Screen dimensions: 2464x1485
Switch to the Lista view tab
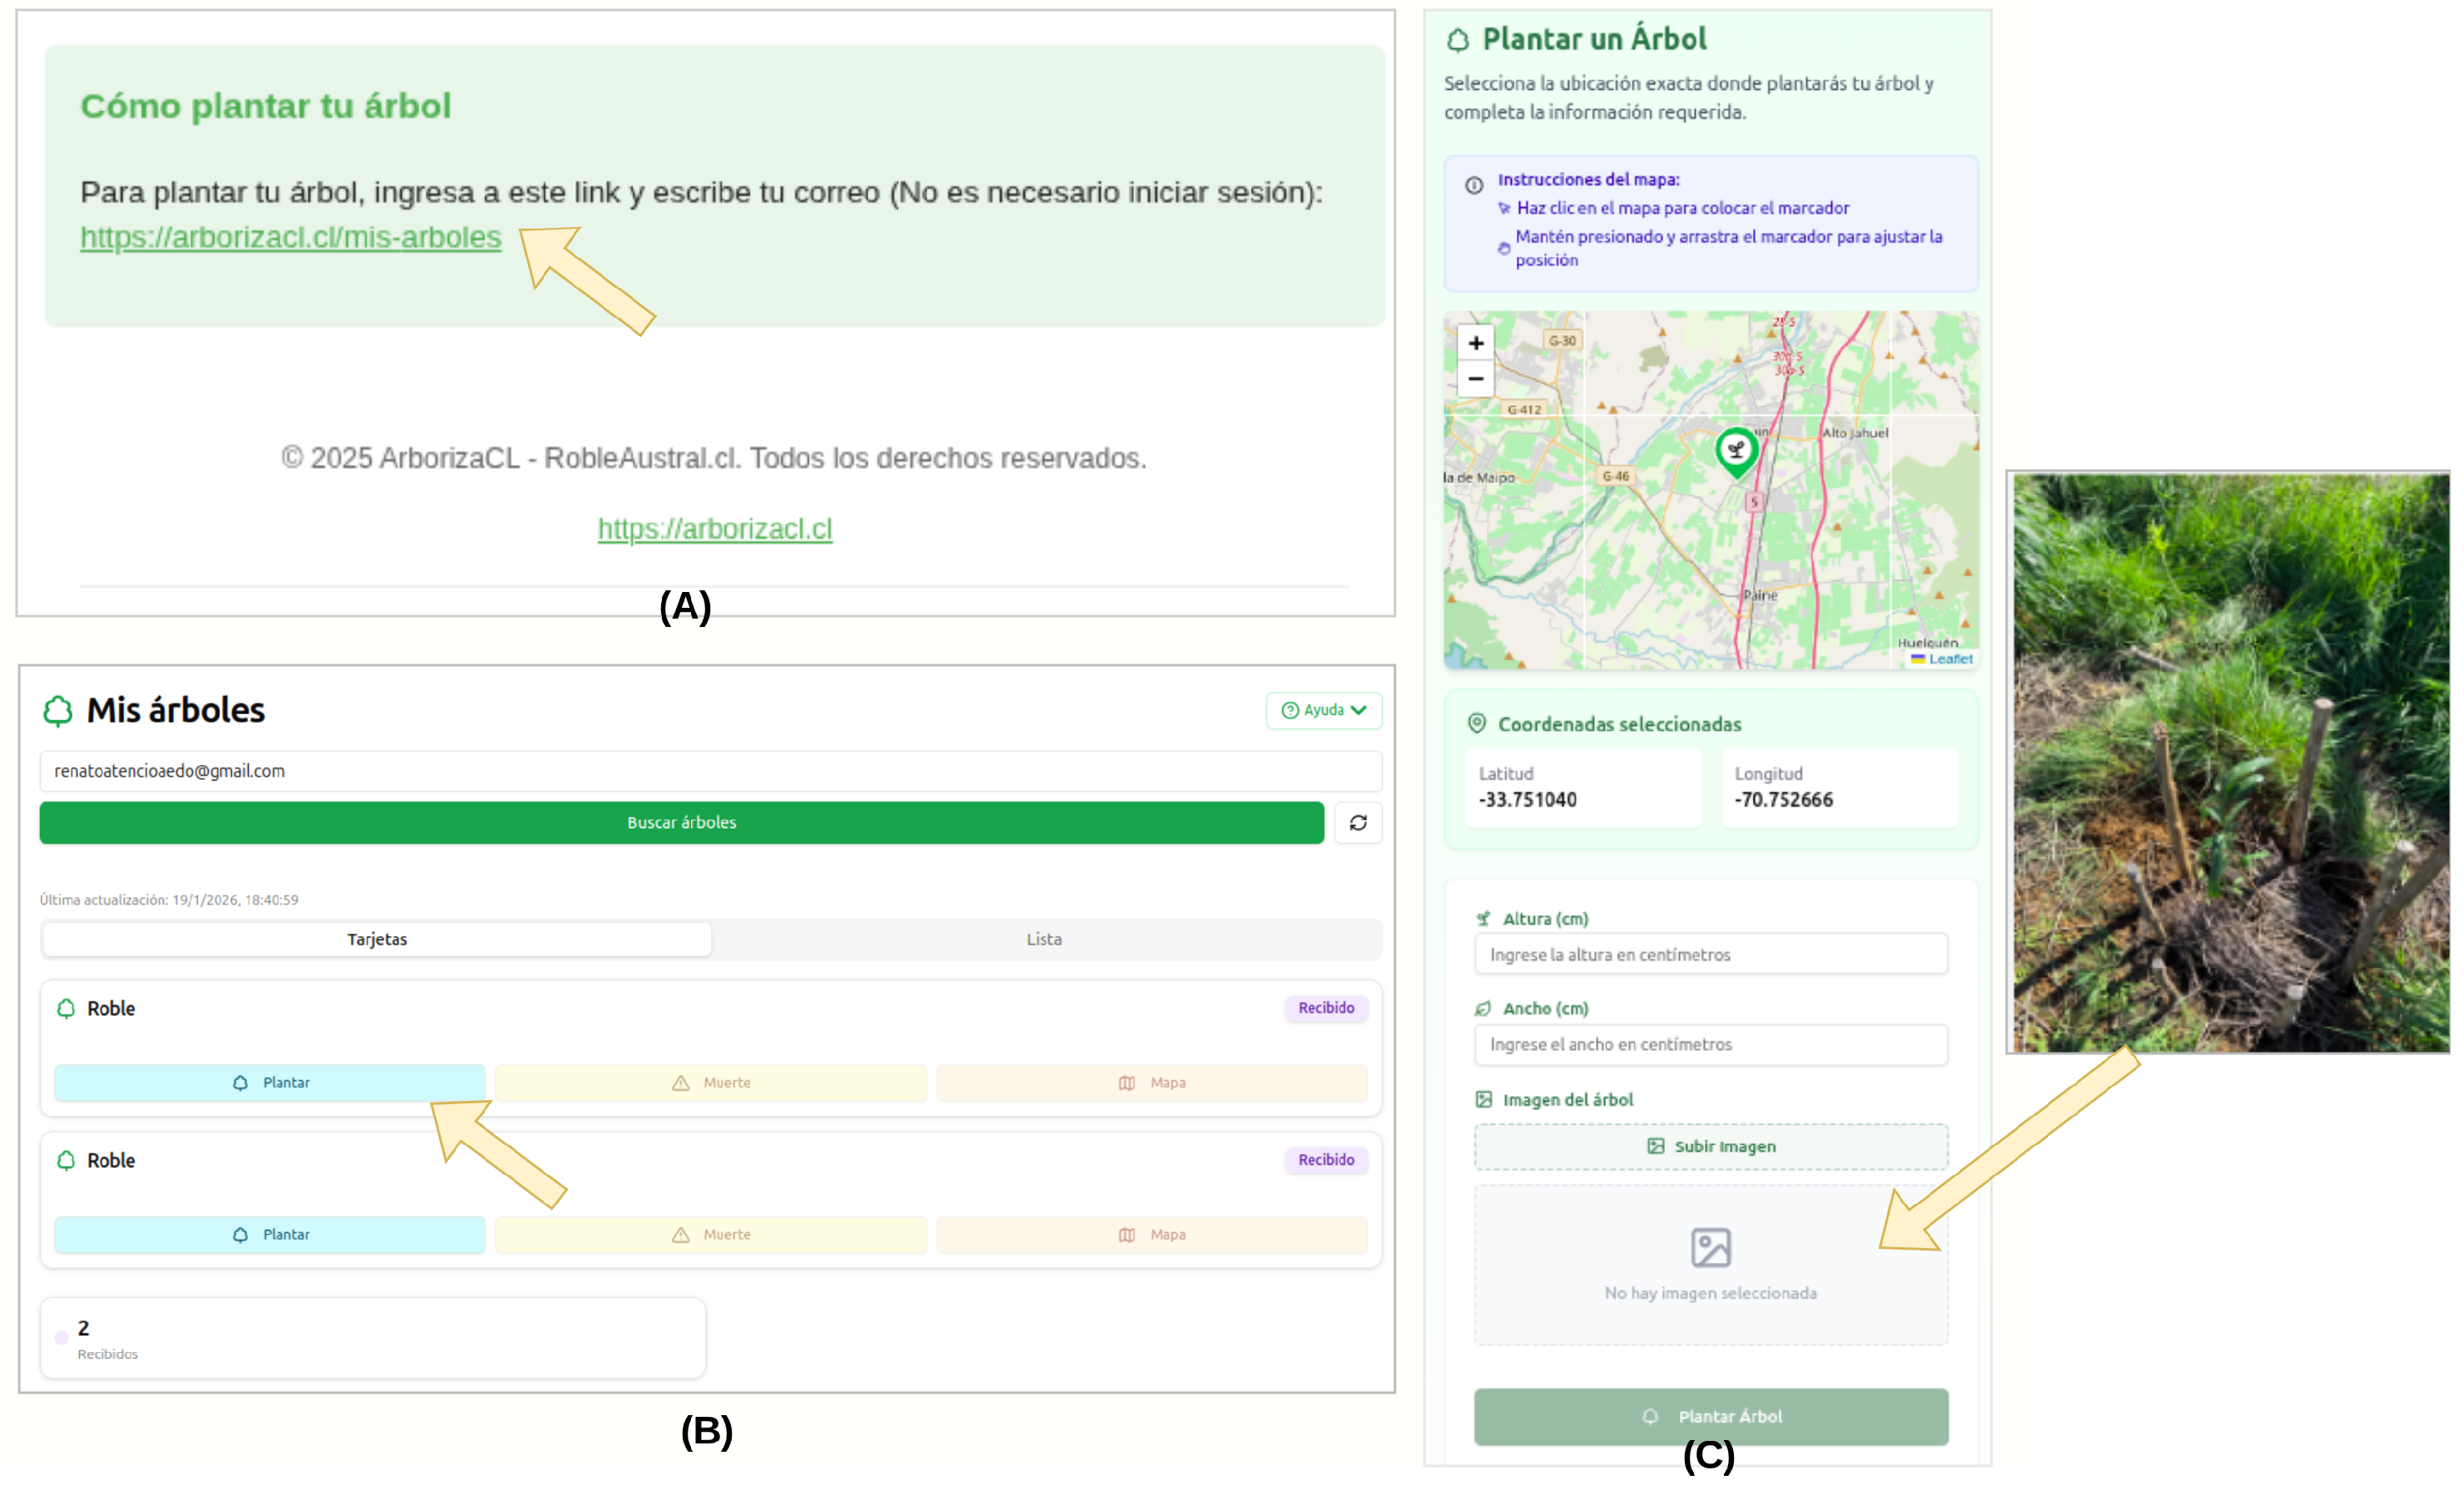tap(1043, 939)
